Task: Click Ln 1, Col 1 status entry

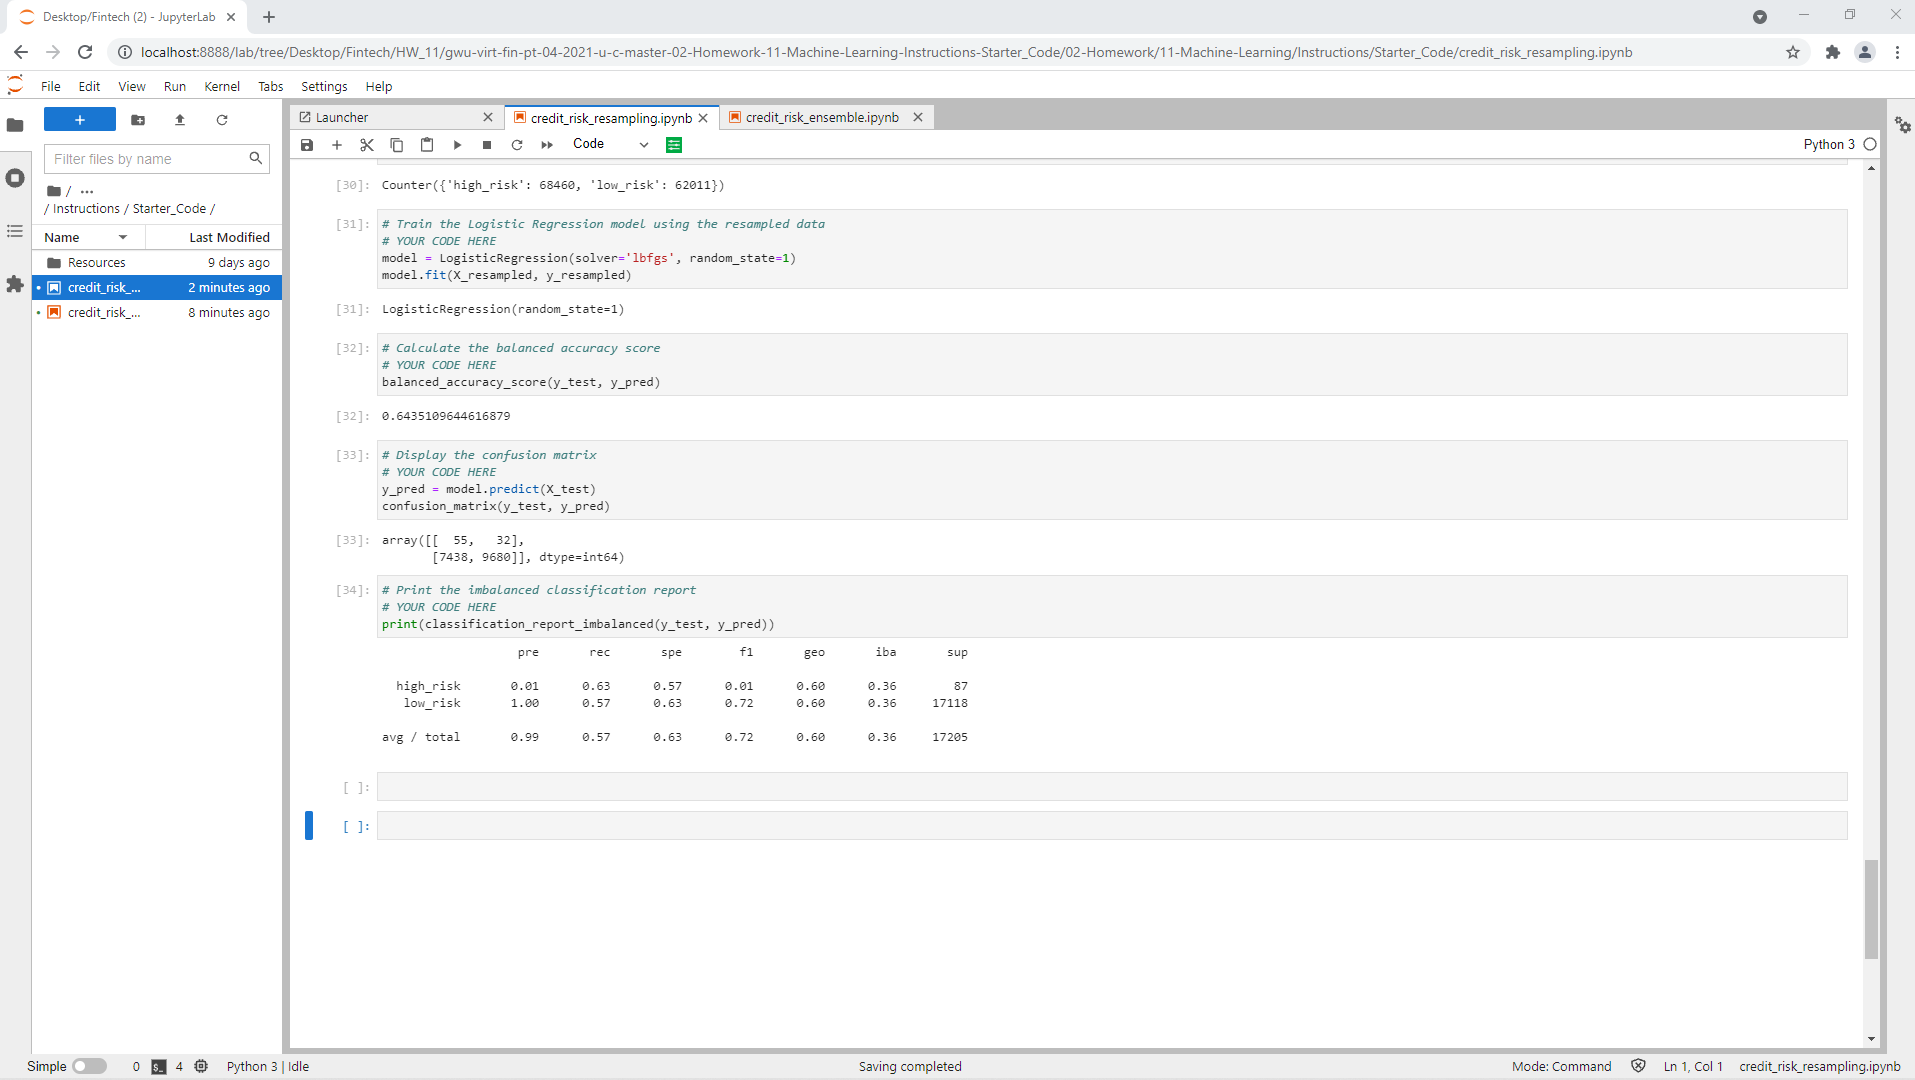Action: (x=1693, y=1067)
